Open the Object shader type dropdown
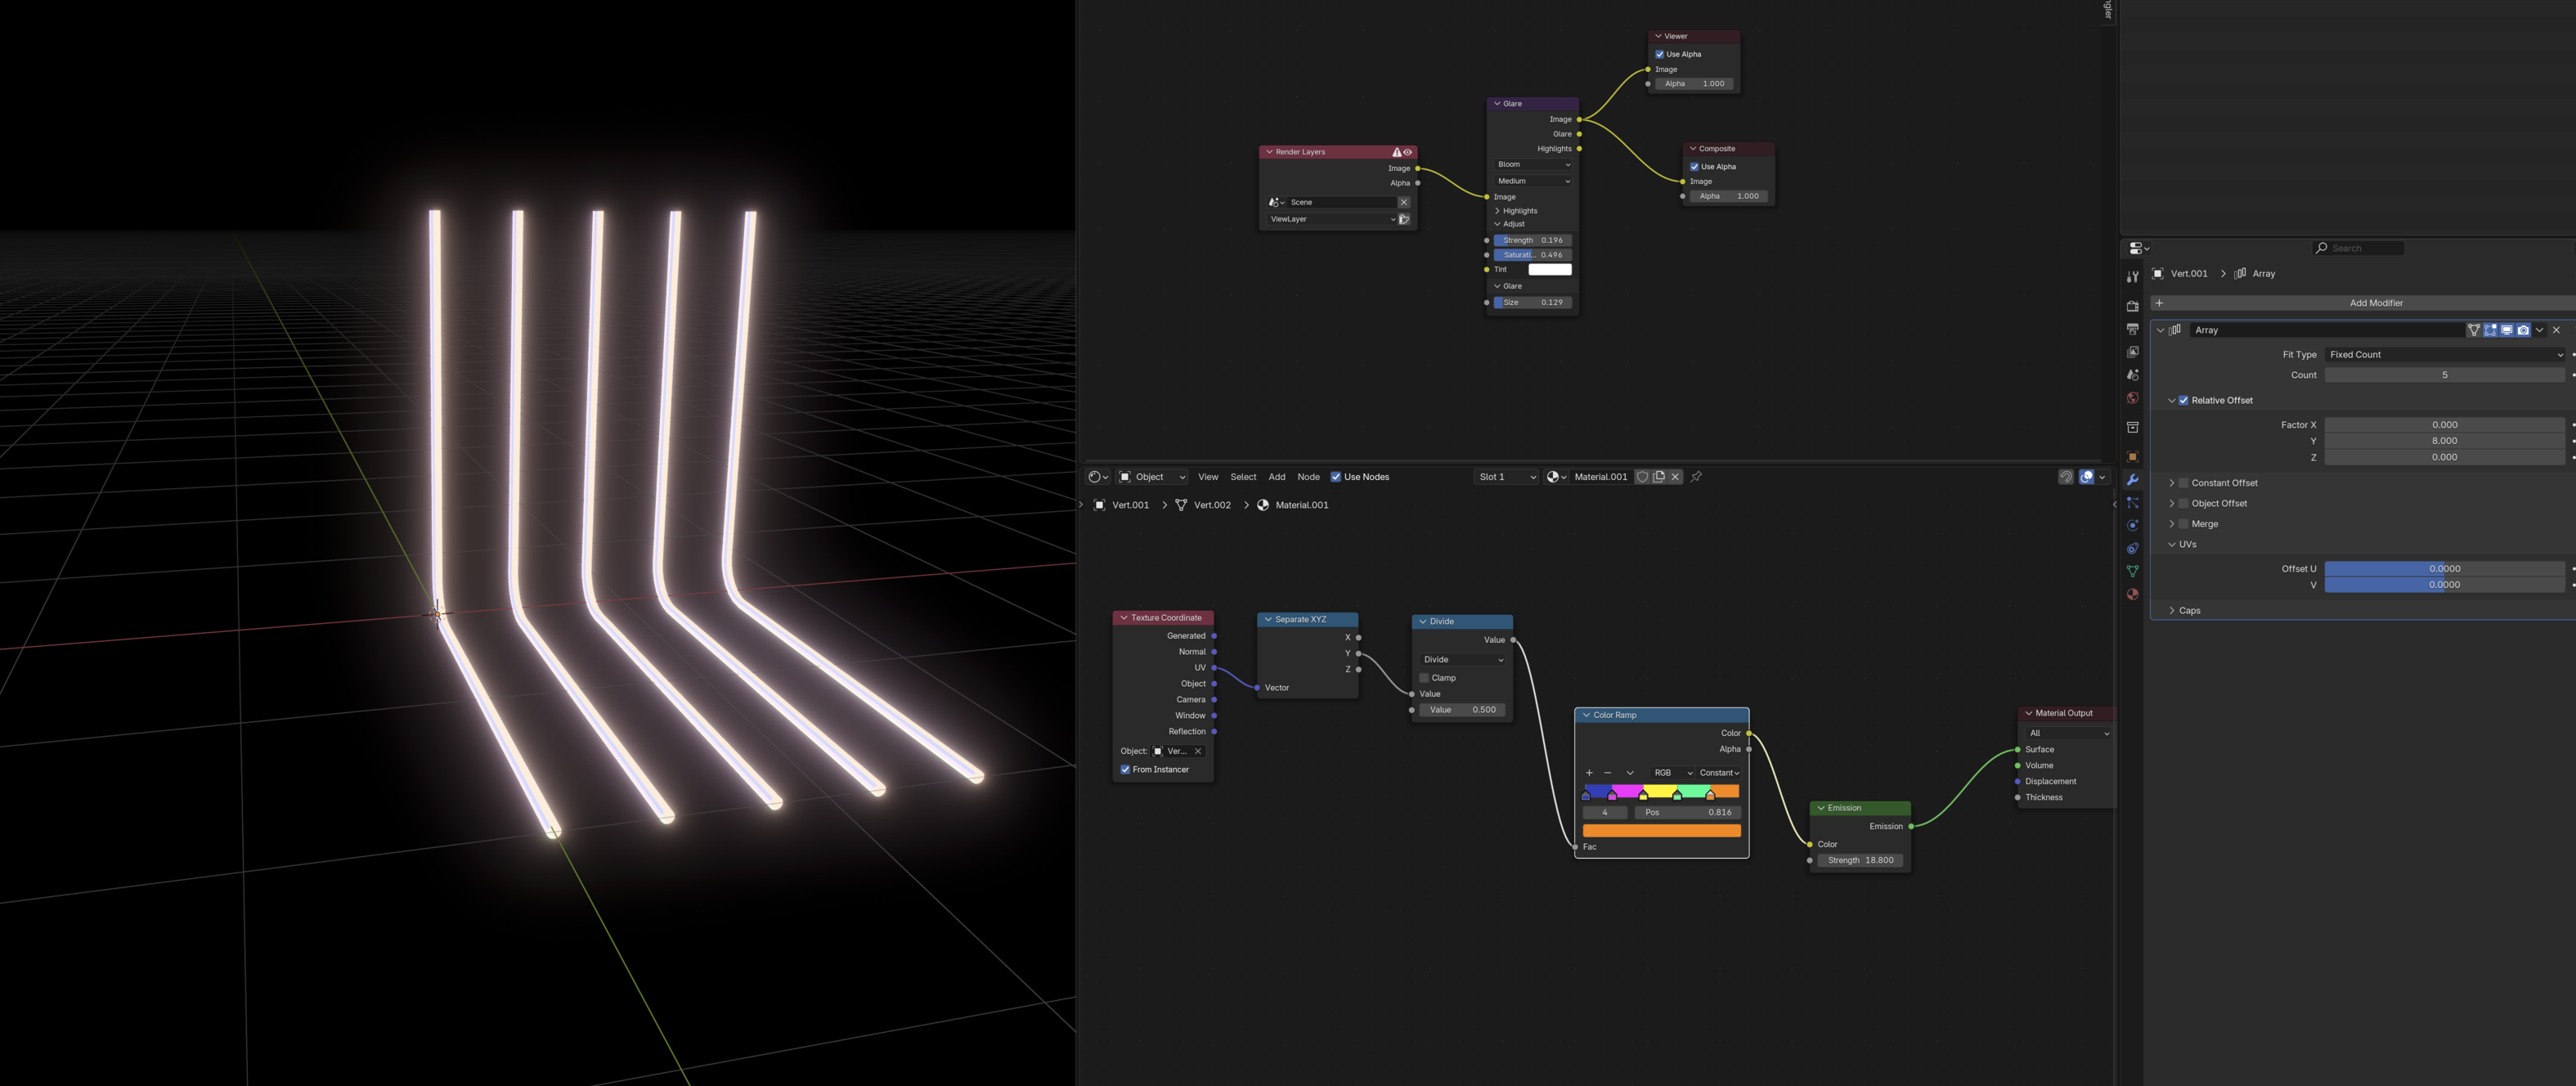Image resolution: width=2576 pixels, height=1086 pixels. (x=1152, y=477)
